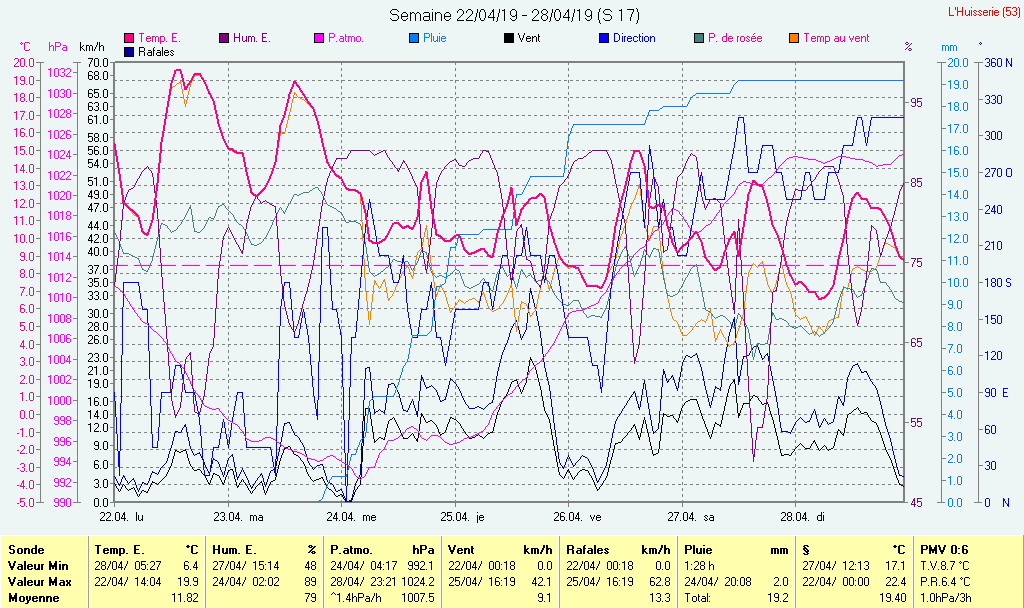Click the "Valeur Min" row label
Viewport: 1024px width, 608px height.
click(x=38, y=566)
